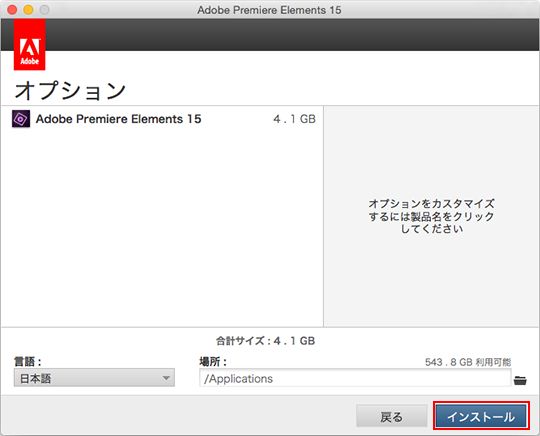Screen dimensions: 540x436
Task: Close the installer with the red button
Action: click(x=12, y=10)
